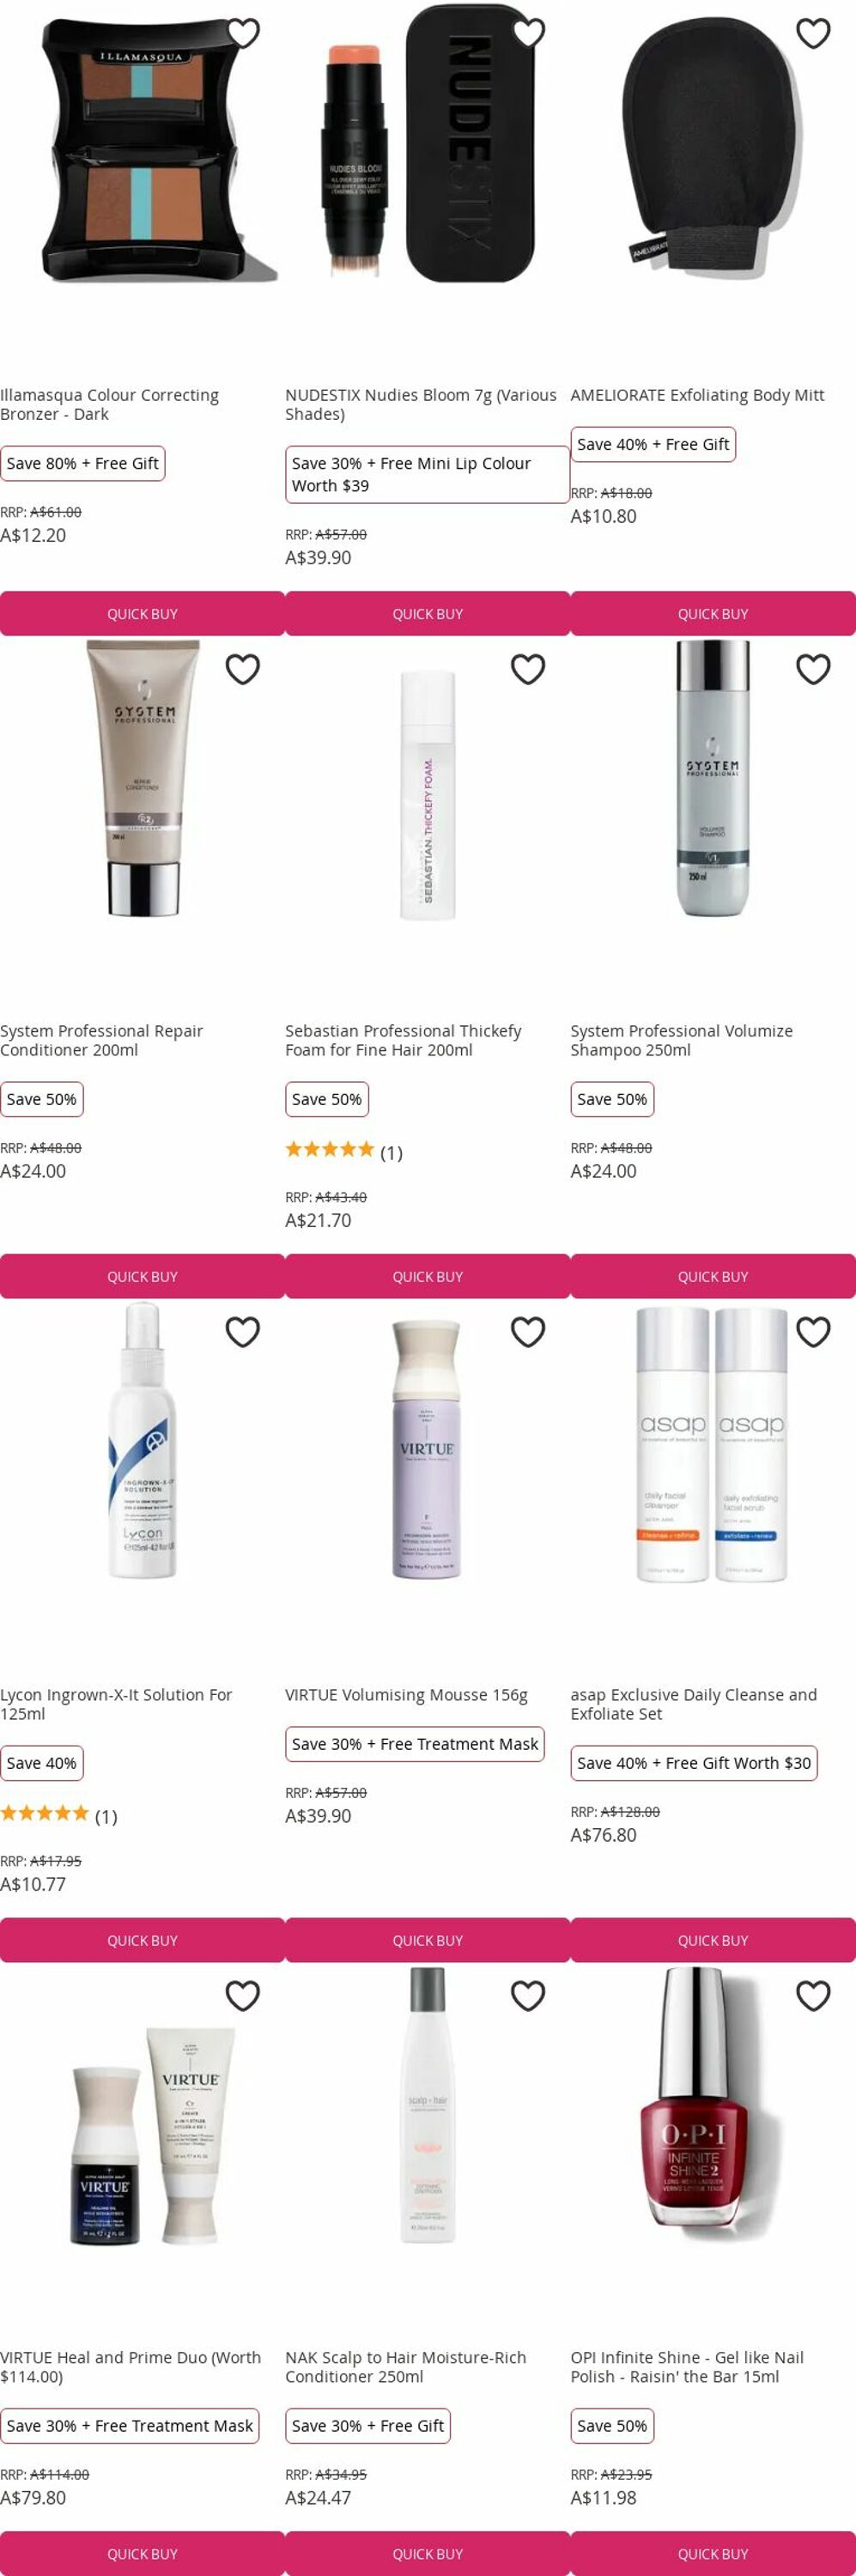Heart the Lycon Ingrown-X-It Solution product
The width and height of the screenshot is (856, 2576).
click(243, 1332)
